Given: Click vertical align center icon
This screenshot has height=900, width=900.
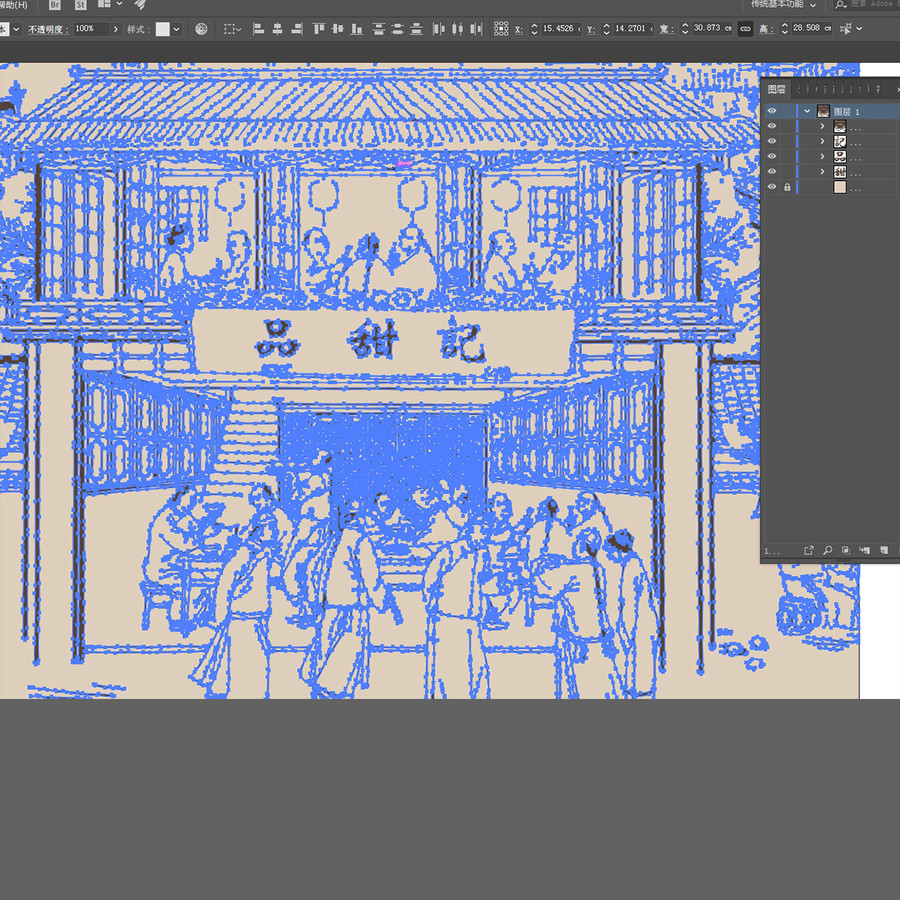Looking at the screenshot, I should tap(338, 29).
